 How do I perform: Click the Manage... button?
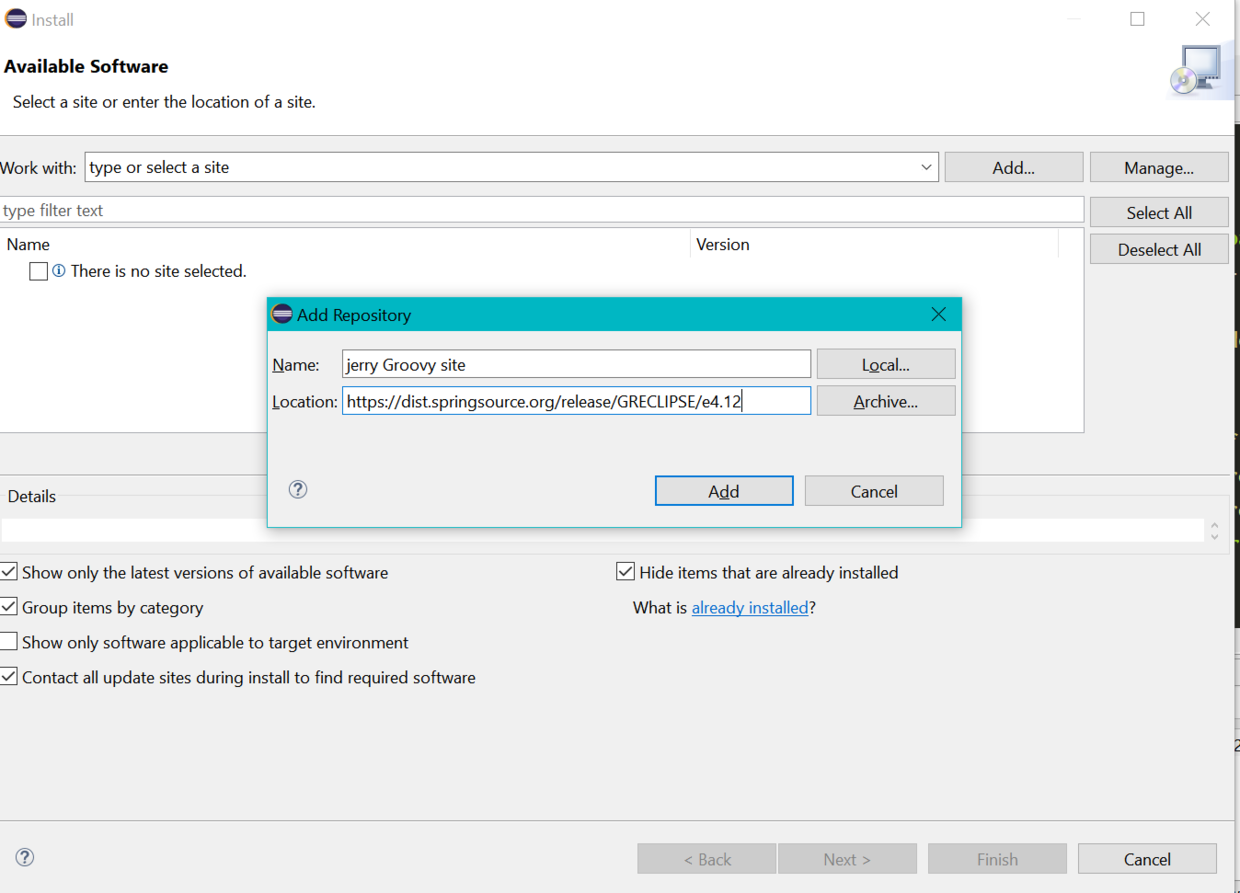[x=1159, y=167]
